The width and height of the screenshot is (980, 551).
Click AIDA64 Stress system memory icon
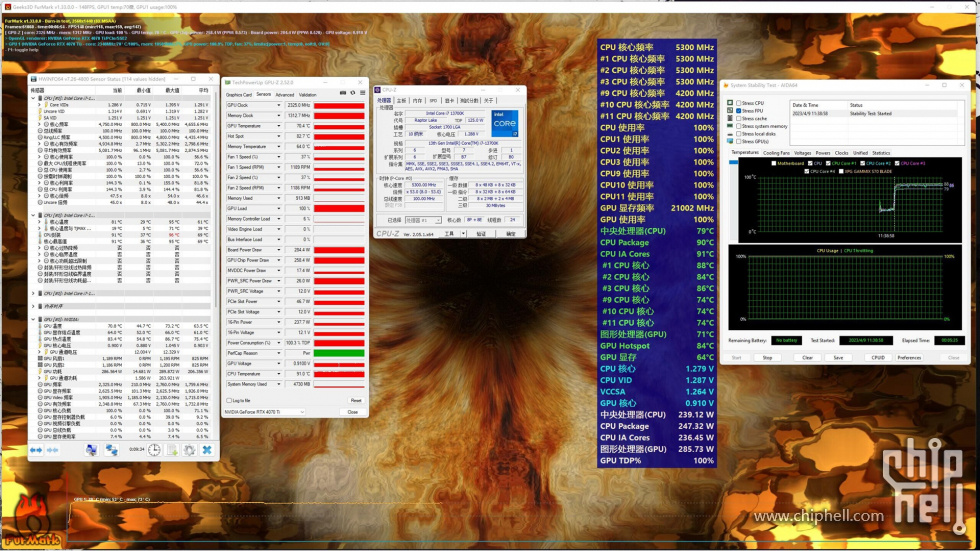tap(730, 126)
